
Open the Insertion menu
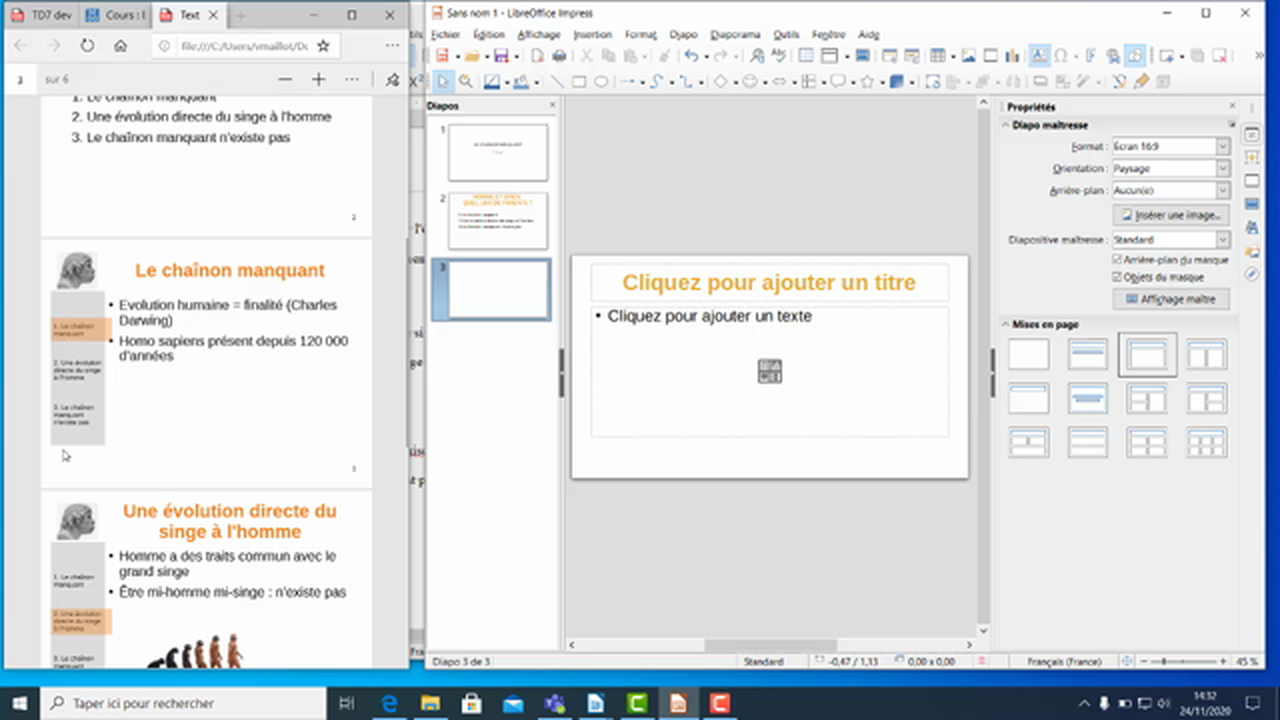593,34
